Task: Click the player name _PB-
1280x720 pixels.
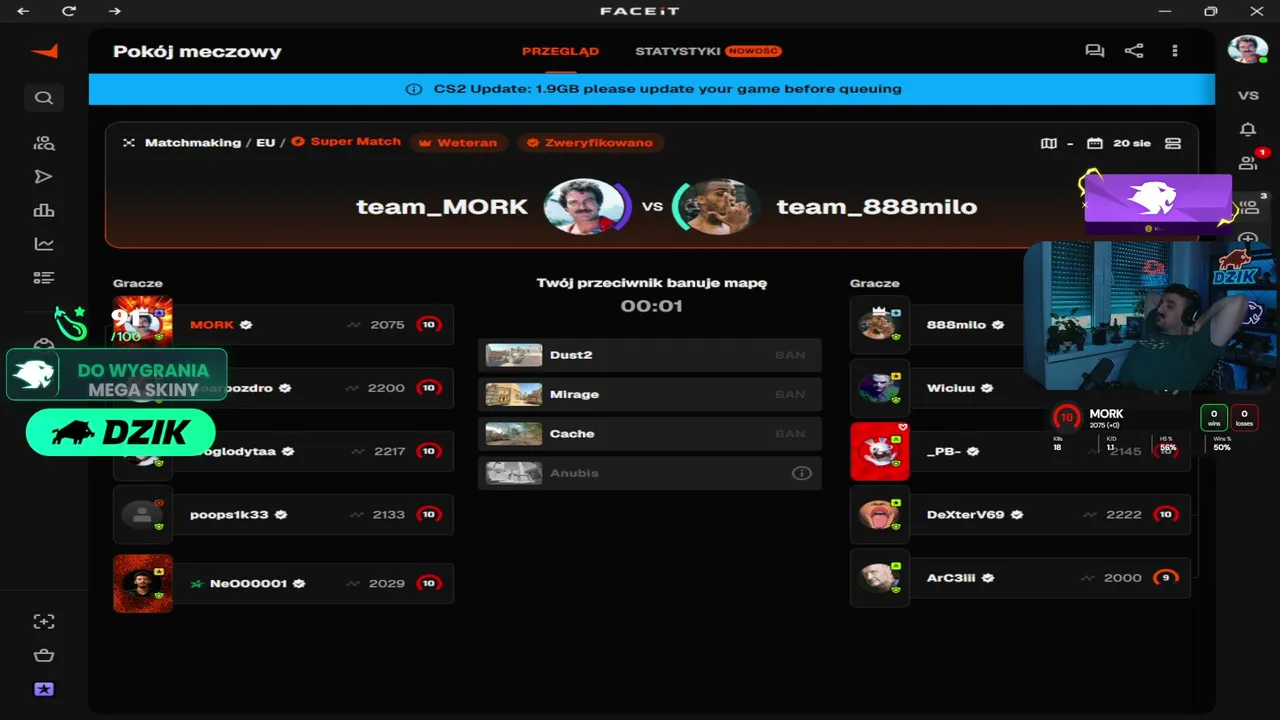Action: [944, 452]
